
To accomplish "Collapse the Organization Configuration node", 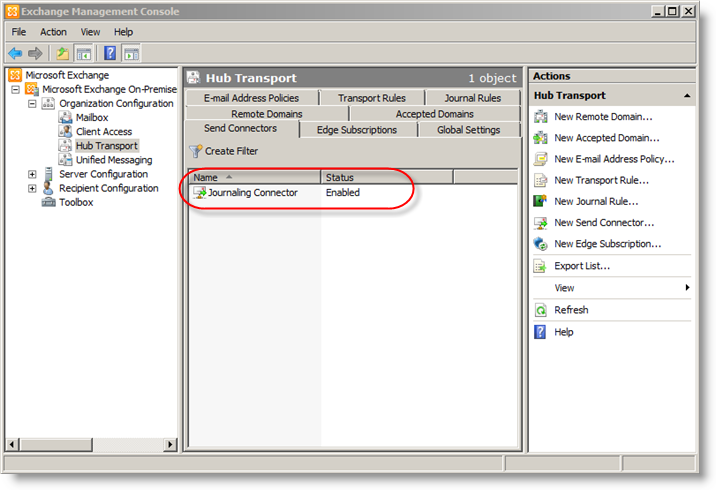I will 32,104.
